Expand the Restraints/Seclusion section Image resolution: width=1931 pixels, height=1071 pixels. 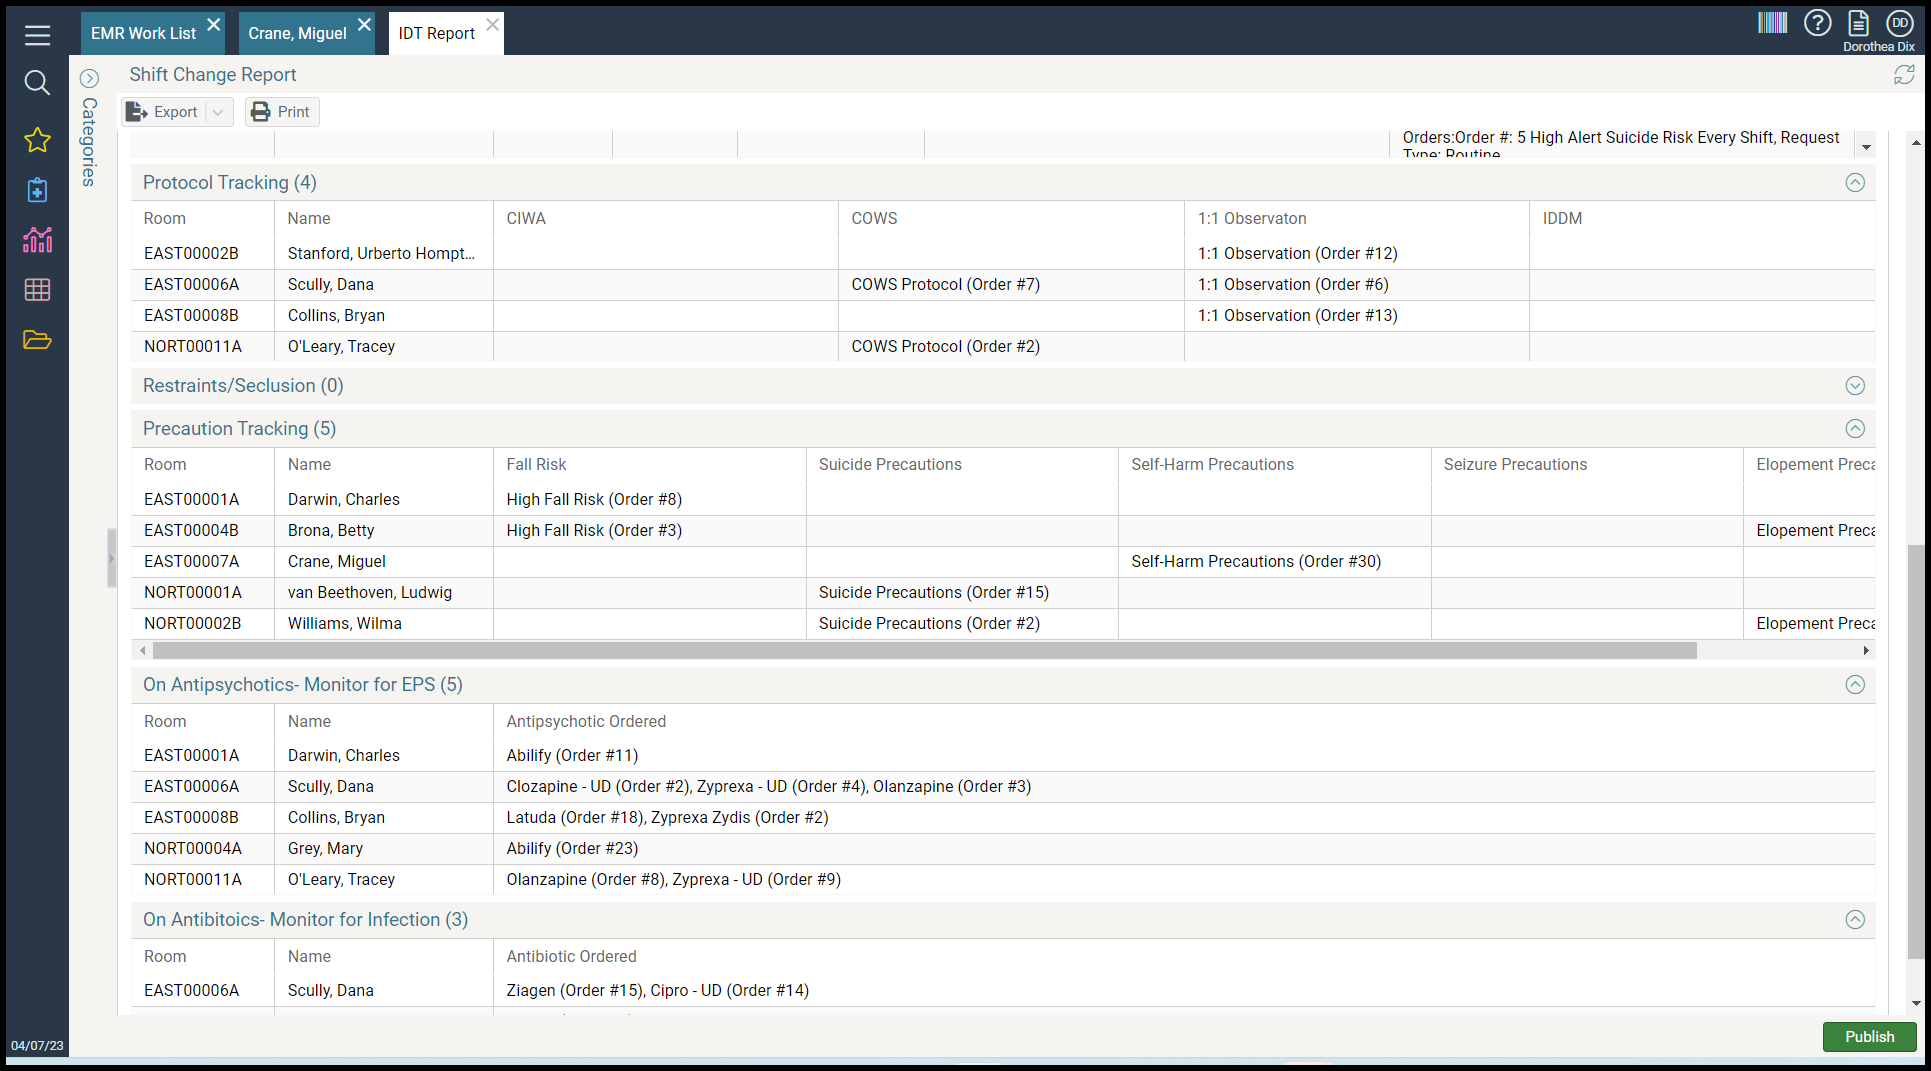click(1855, 386)
